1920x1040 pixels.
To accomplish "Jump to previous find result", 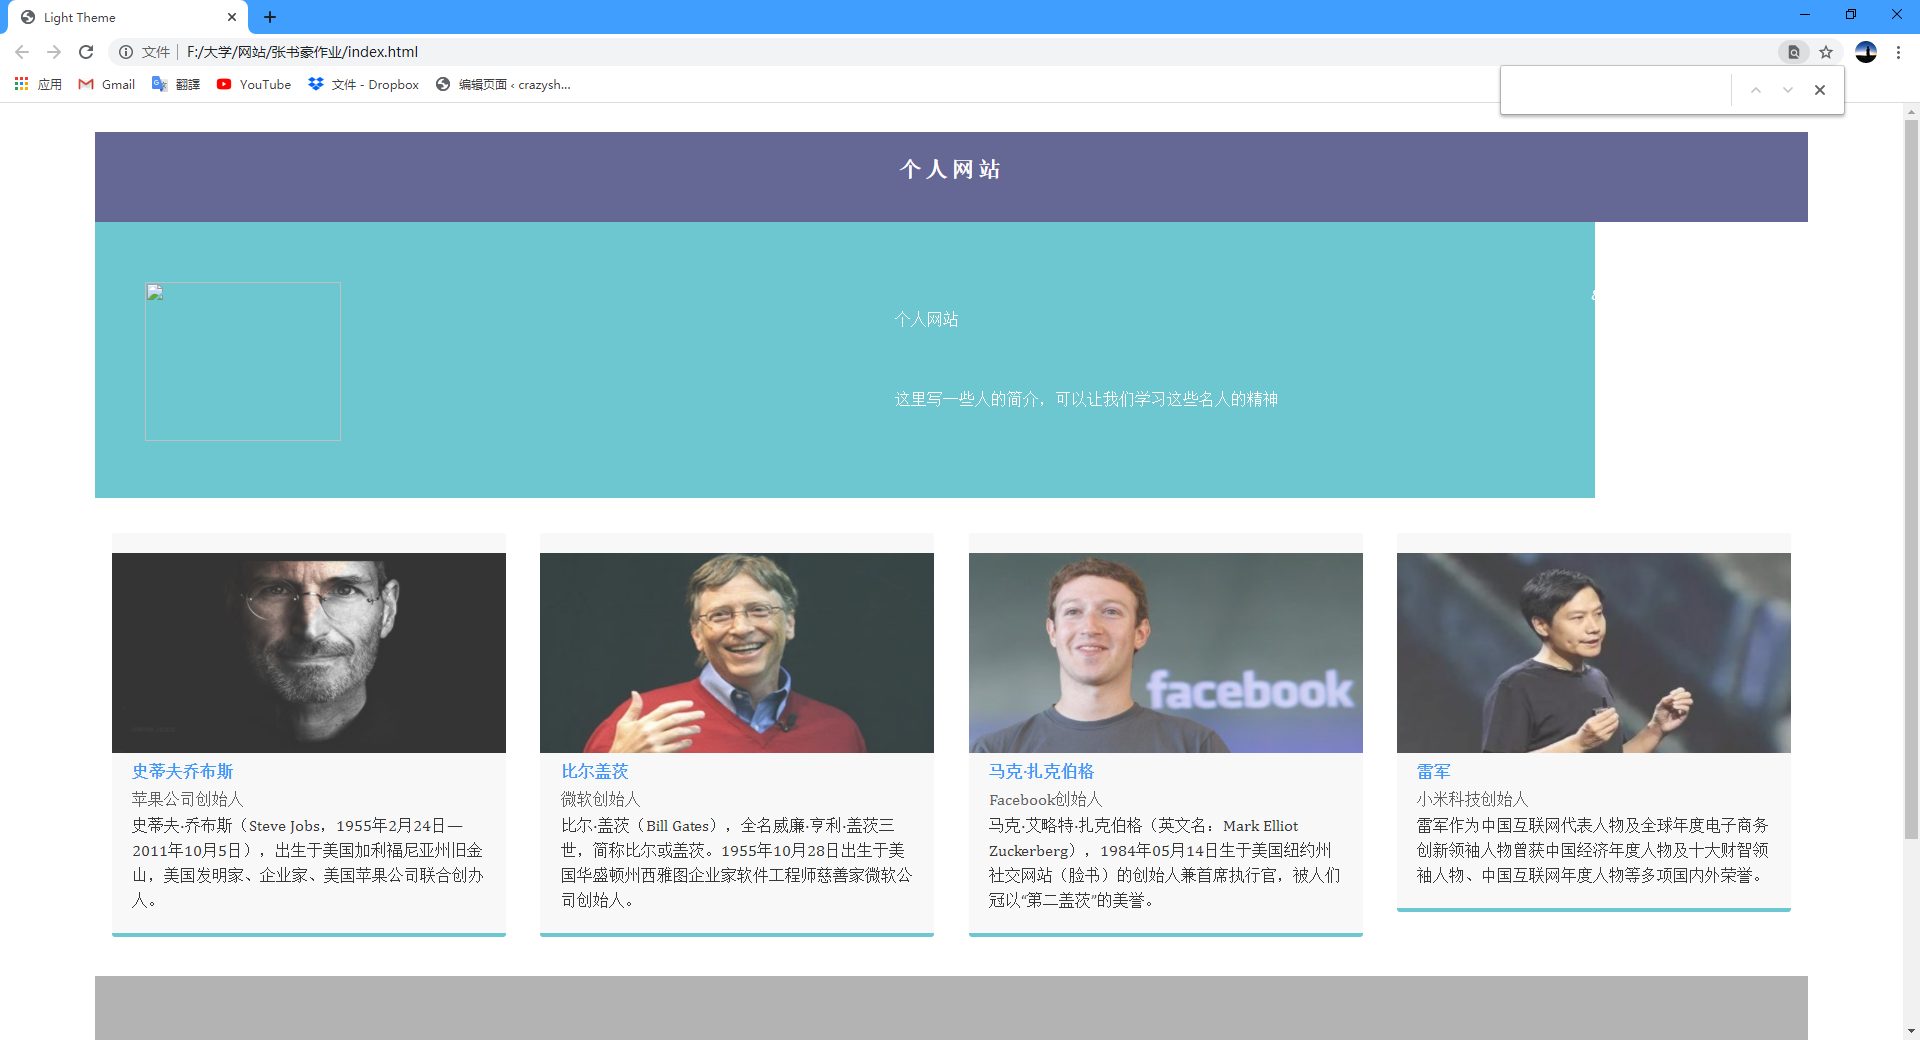I will pyautogui.click(x=1755, y=90).
